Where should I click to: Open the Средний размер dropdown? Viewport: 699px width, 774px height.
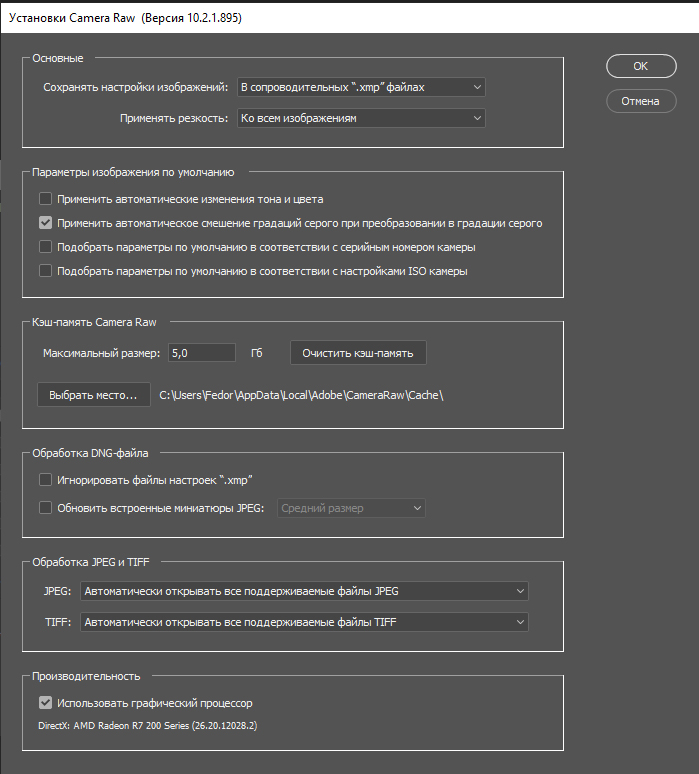click(x=351, y=508)
